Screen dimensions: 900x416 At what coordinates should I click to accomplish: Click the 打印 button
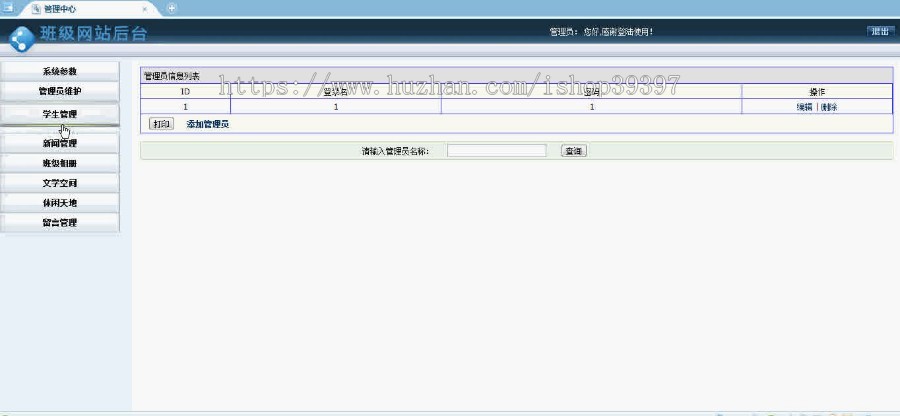pos(161,124)
